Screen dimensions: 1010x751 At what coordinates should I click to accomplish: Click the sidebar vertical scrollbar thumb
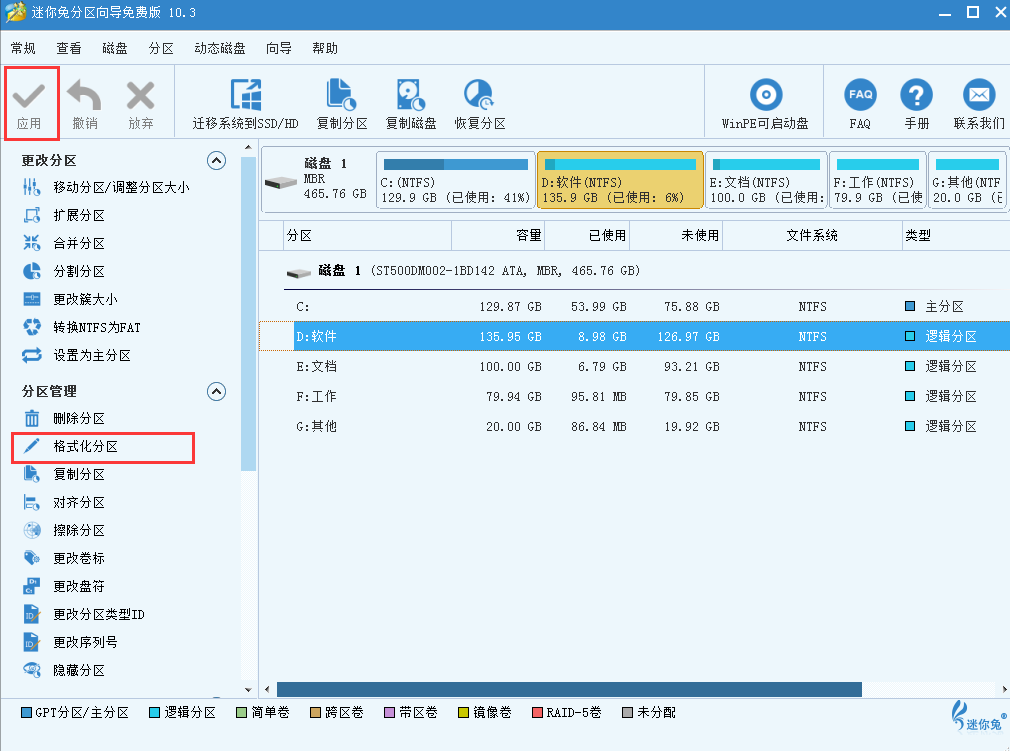click(x=249, y=314)
